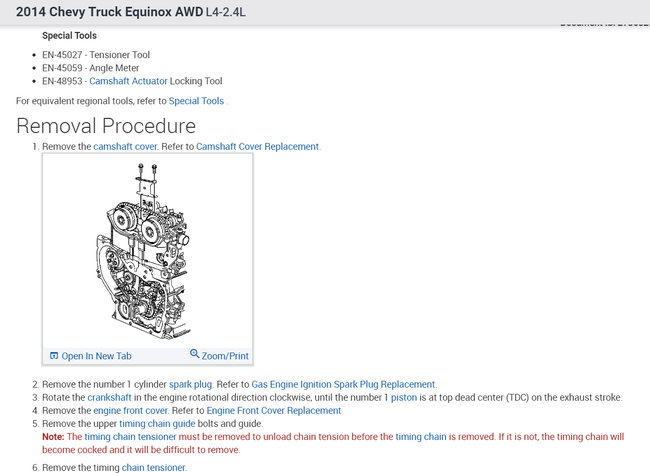Select the Removal Procedure heading

pos(106,126)
